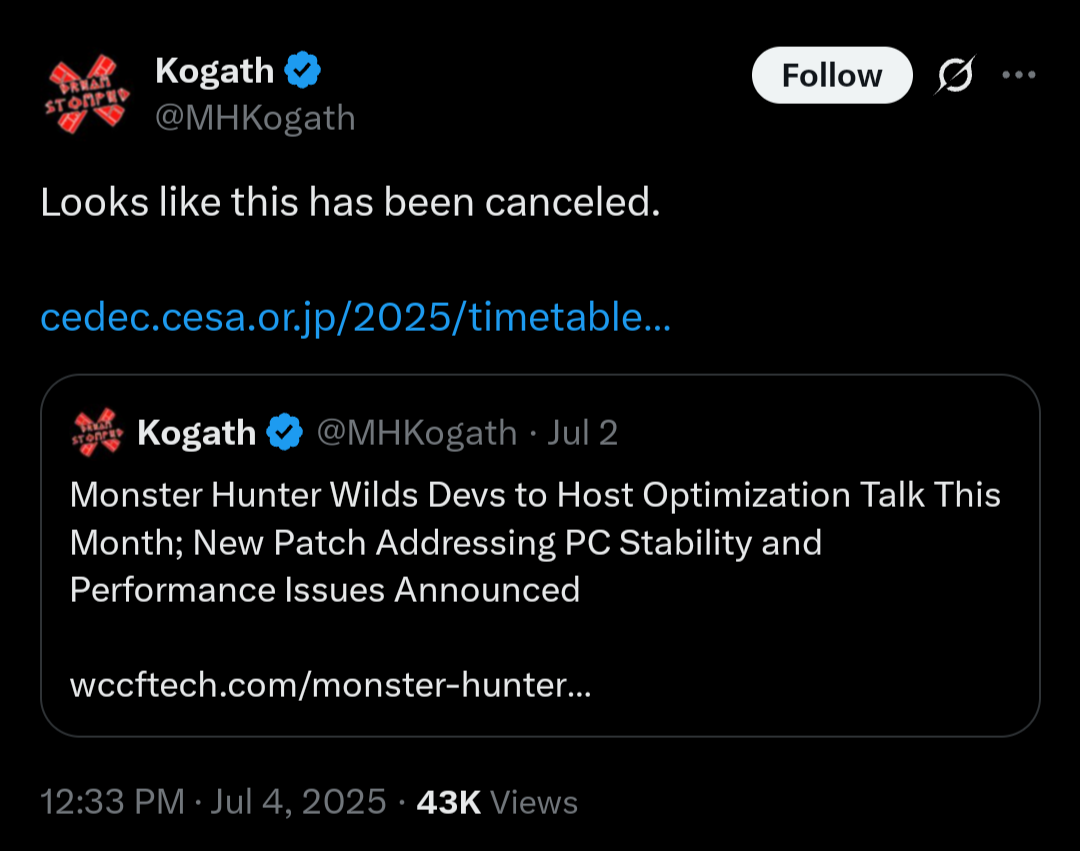This screenshot has height=851, width=1080.
Task: Click the verified badge in quoted tweet
Action: coord(284,432)
